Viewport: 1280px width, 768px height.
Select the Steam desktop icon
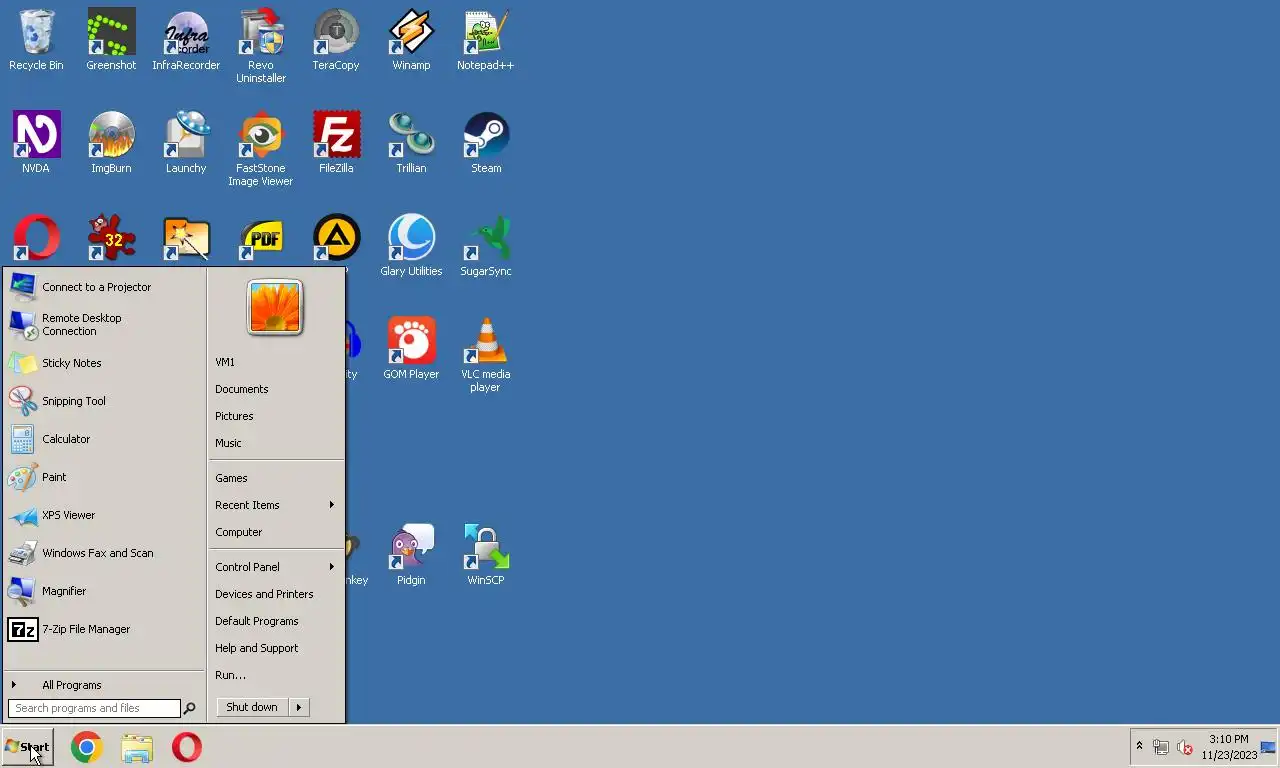[486, 143]
